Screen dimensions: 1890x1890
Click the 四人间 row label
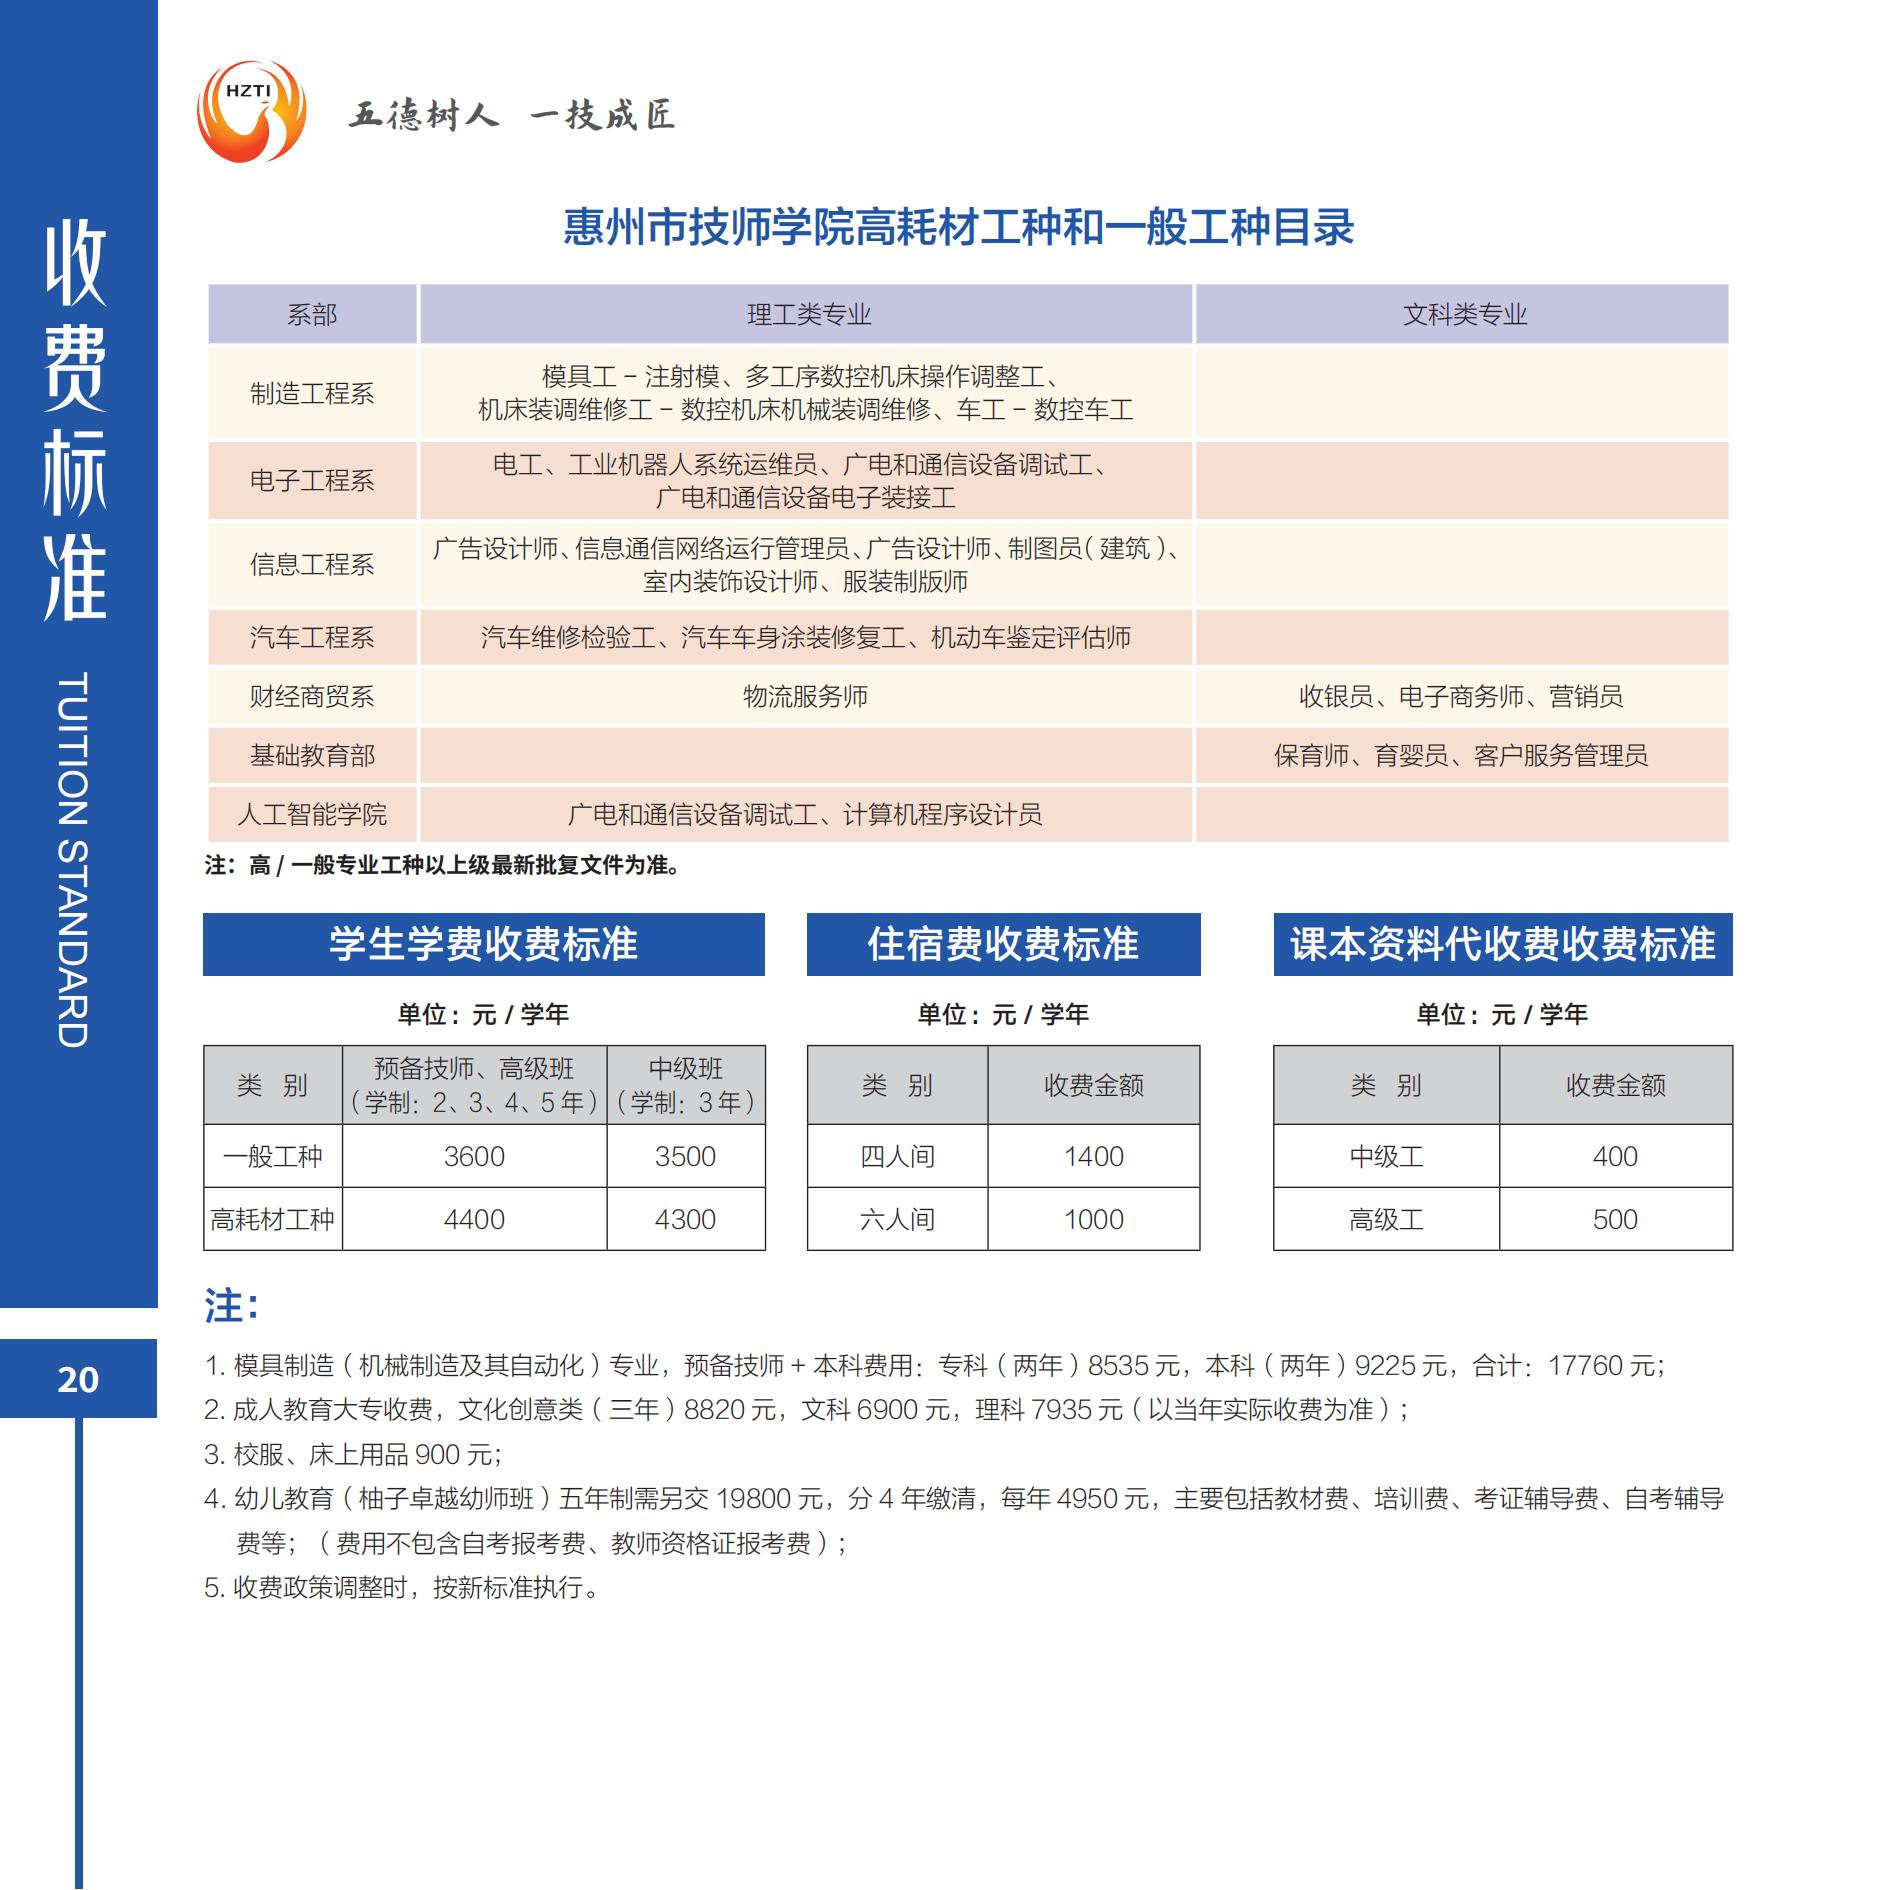pyautogui.click(x=898, y=1157)
